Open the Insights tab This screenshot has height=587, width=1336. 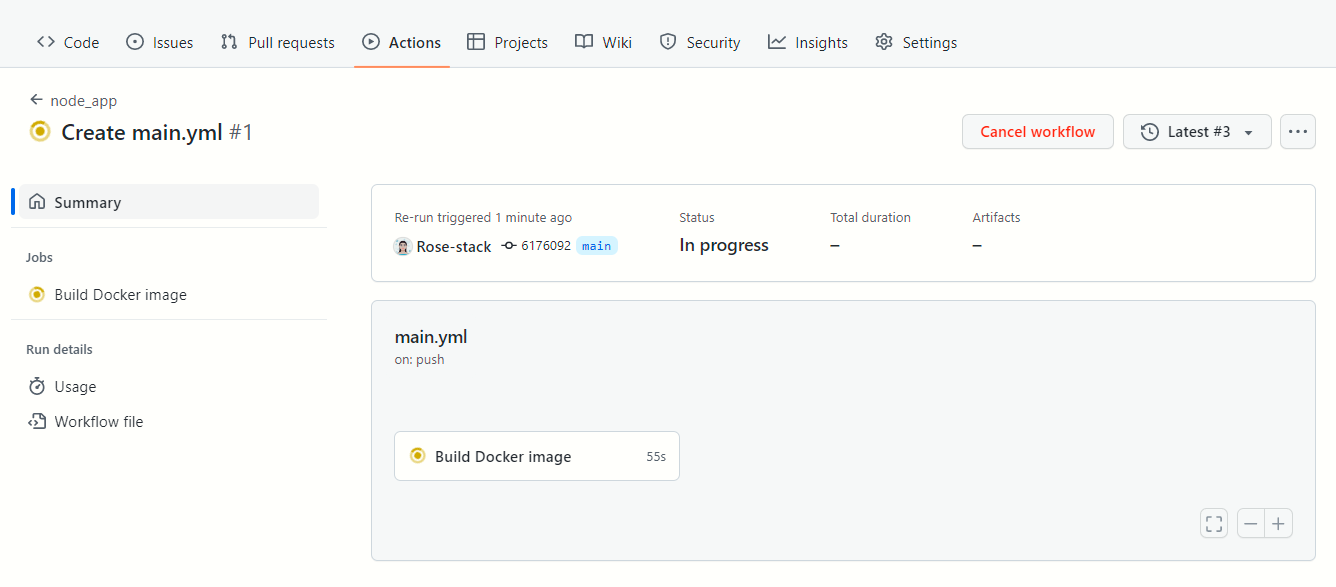(807, 42)
